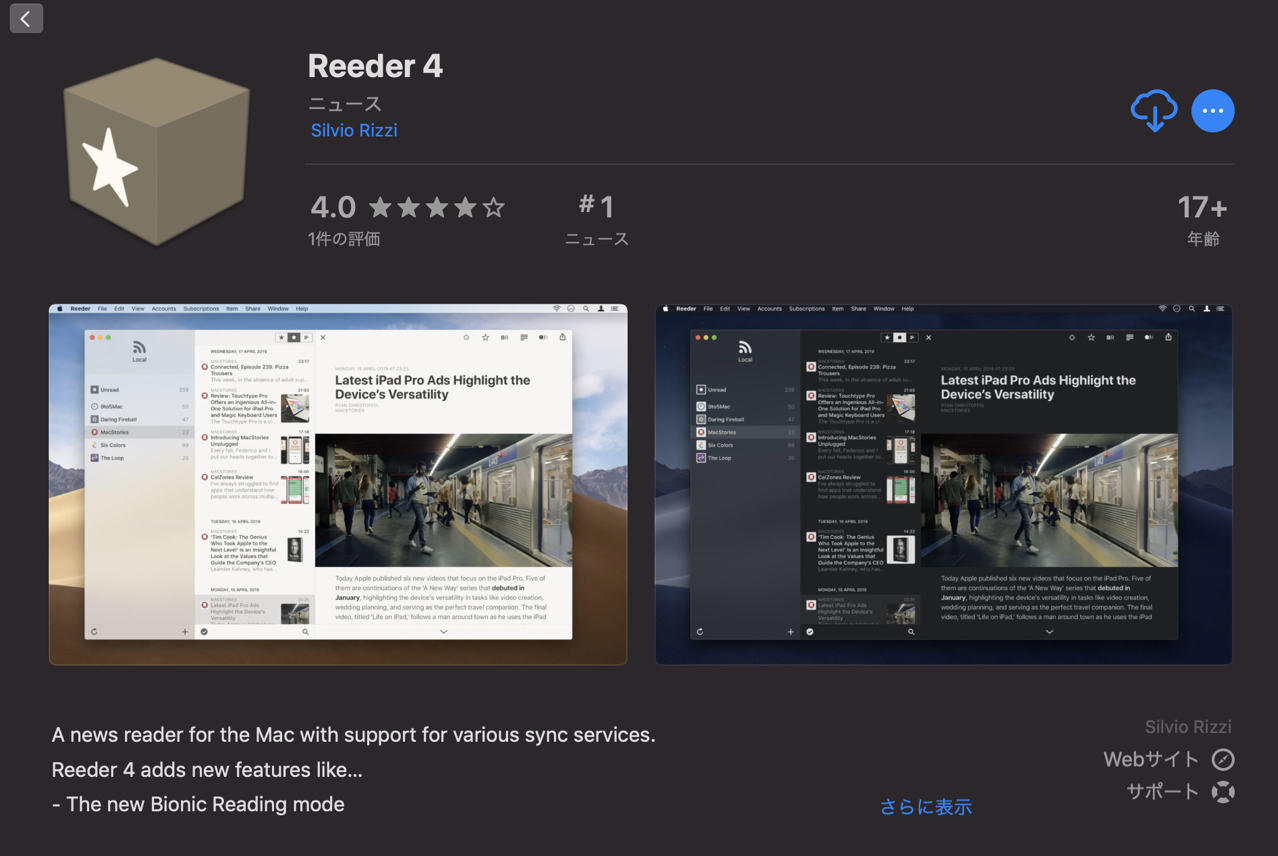Viewport: 1278px width, 856px height.
Task: Click "Reeder 4 adds new features like…" line
Action: pos(207,770)
